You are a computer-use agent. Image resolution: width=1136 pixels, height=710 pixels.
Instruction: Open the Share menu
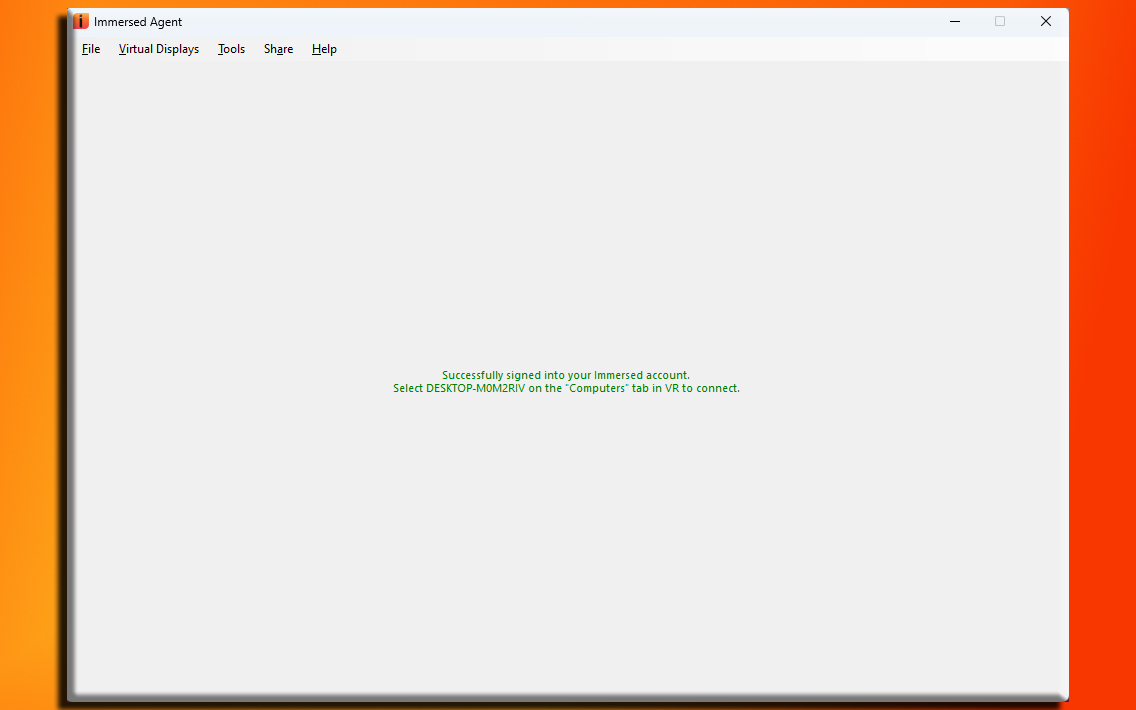click(x=278, y=49)
